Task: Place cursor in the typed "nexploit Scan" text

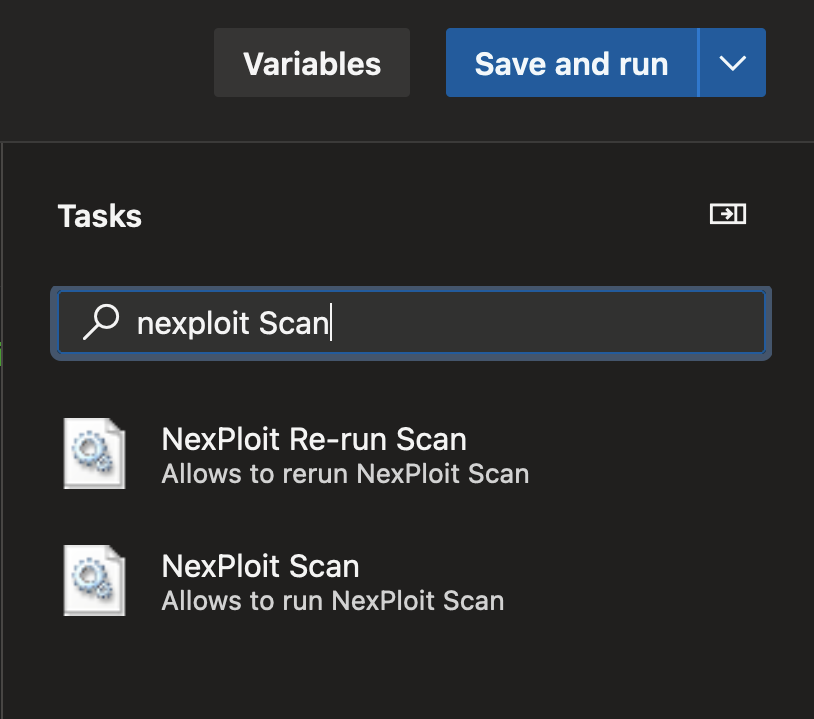Action: (233, 323)
